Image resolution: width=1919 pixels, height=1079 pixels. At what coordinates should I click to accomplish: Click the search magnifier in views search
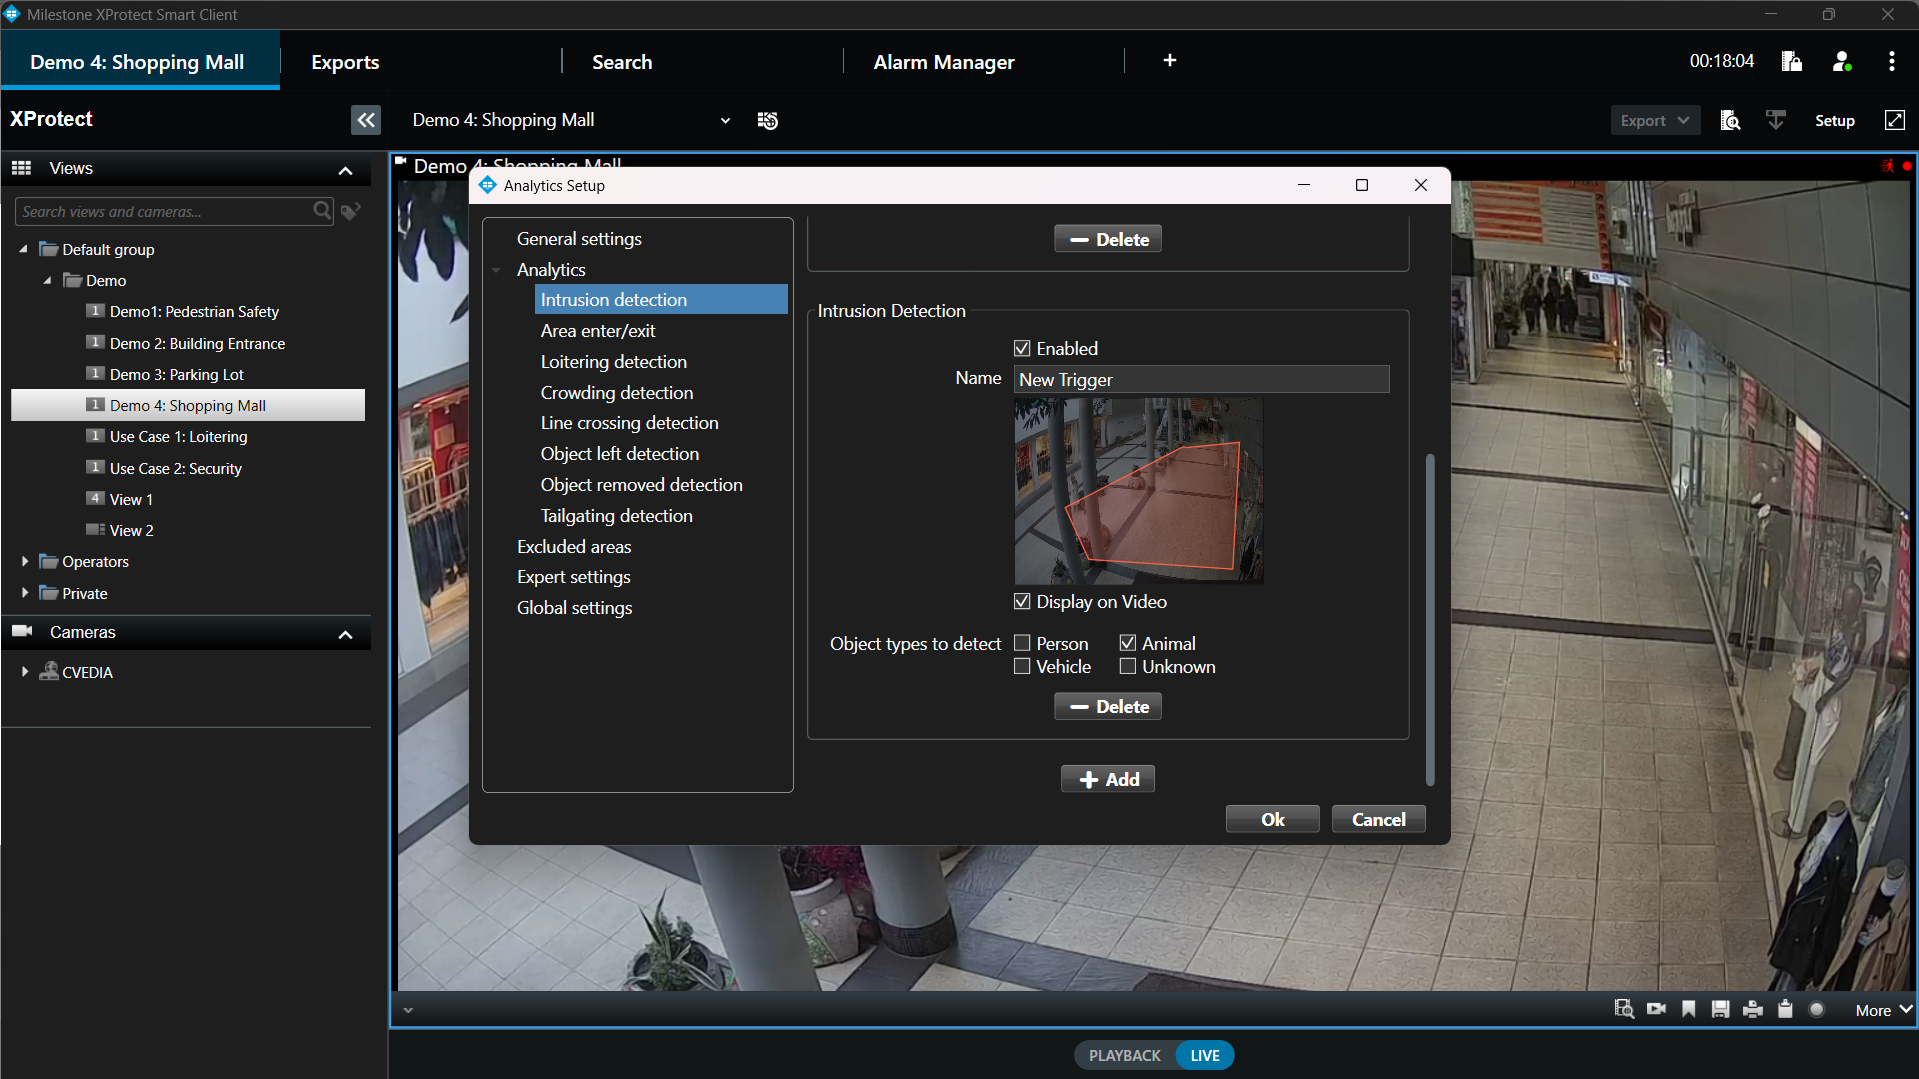(322, 211)
